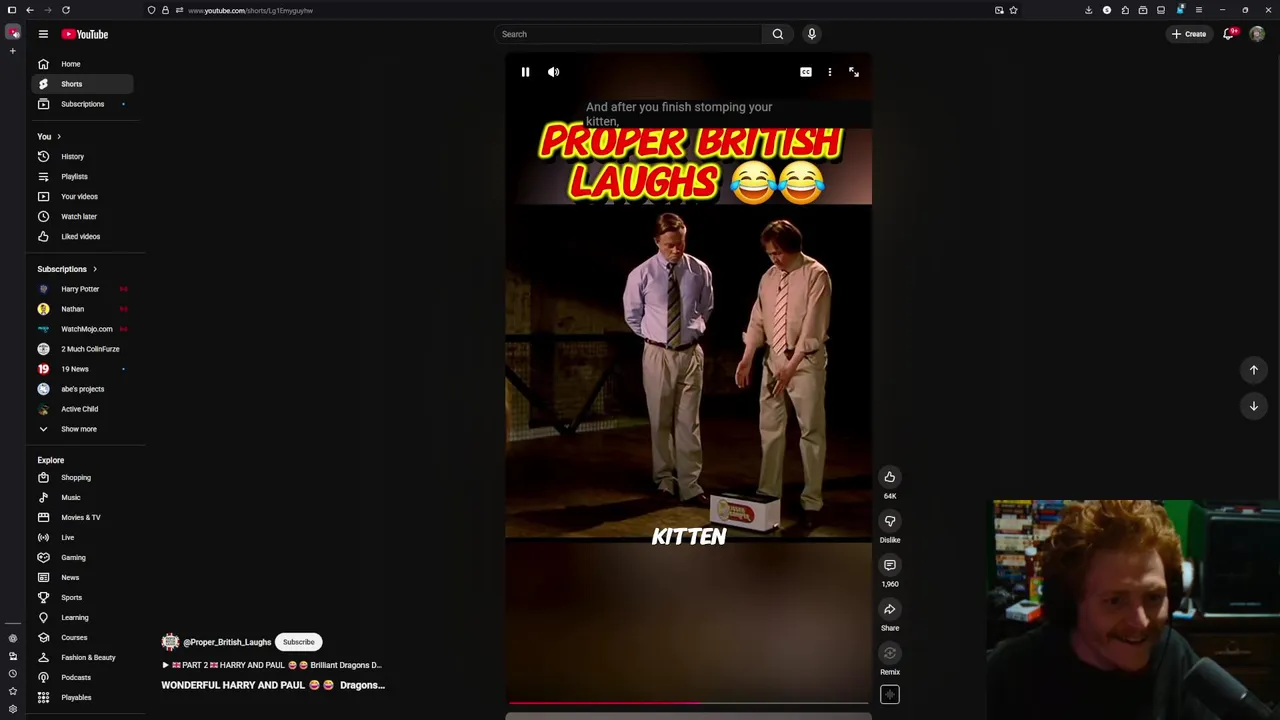
Task: Open Fashion & Beauty in Explore
Action: 83,657
